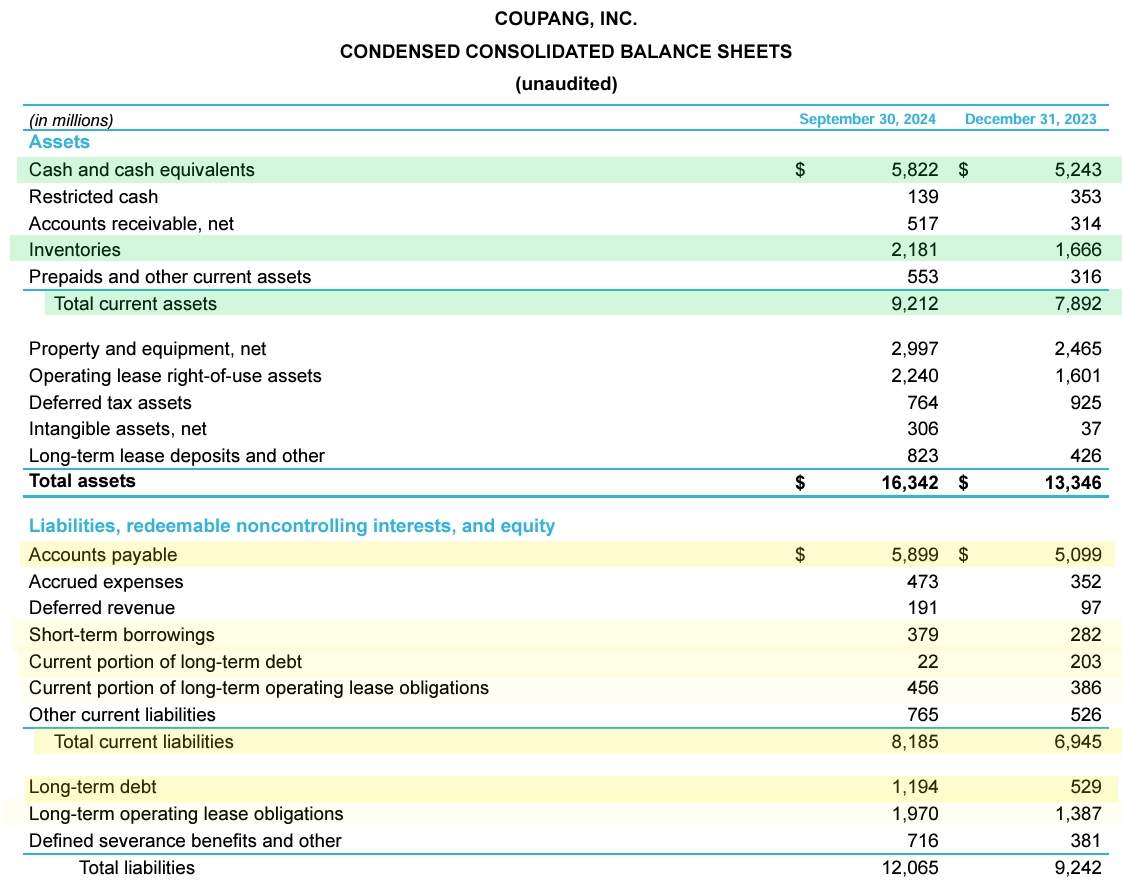The image size is (1122, 889).
Task: Click the short-term borrowings value 379
Action: (x=922, y=635)
